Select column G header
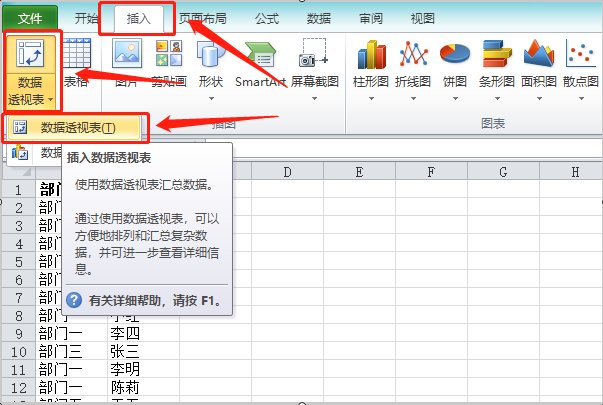603x405 pixels. pos(503,172)
